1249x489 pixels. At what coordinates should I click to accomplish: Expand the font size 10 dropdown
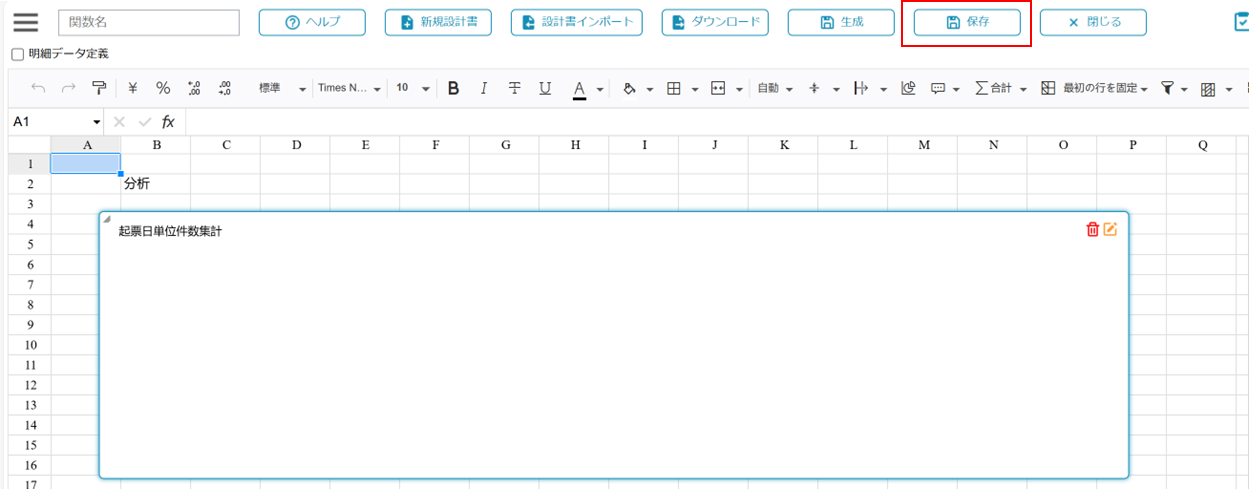412,88
